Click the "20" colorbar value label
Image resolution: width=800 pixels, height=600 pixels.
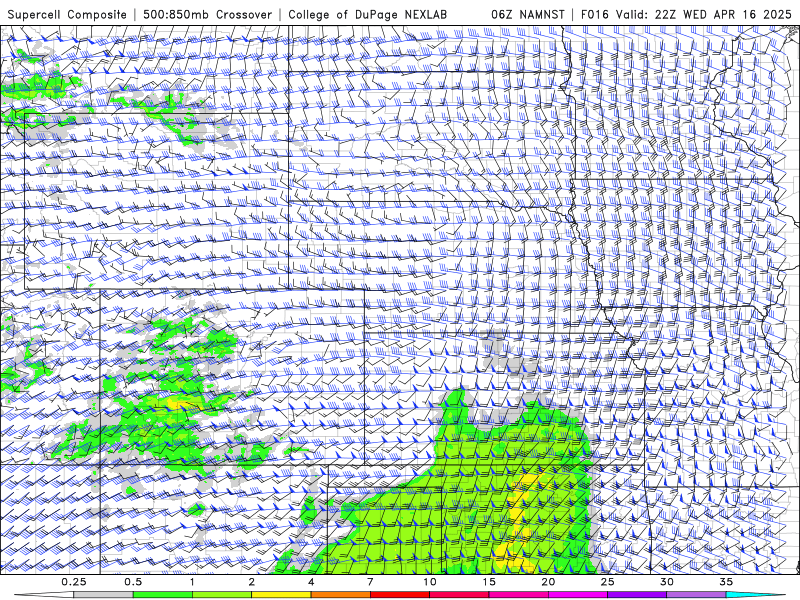click(548, 582)
